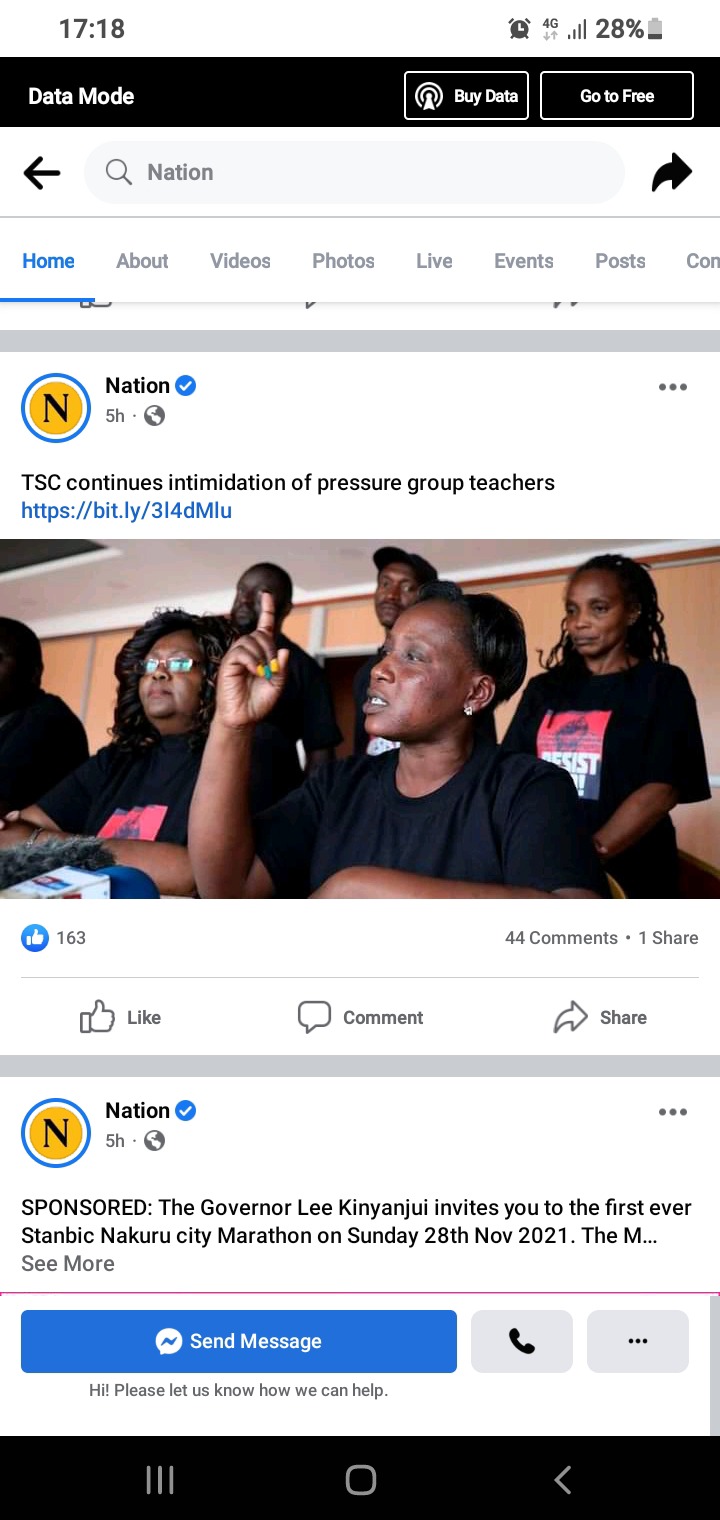The height and width of the screenshot is (1520, 720).
Task: Open the phone call button
Action: 522,1341
